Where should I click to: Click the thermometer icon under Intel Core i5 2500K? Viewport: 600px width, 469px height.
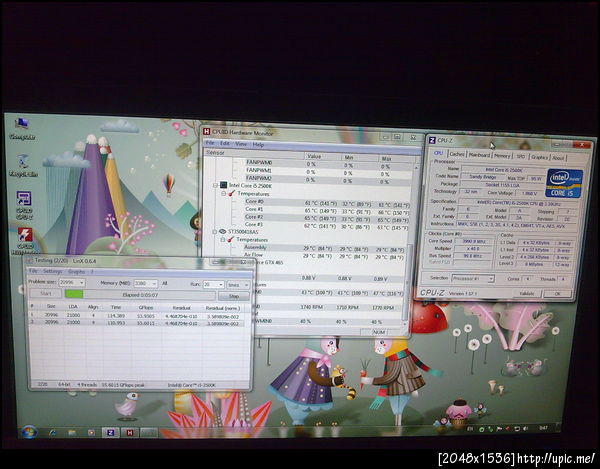(232, 194)
